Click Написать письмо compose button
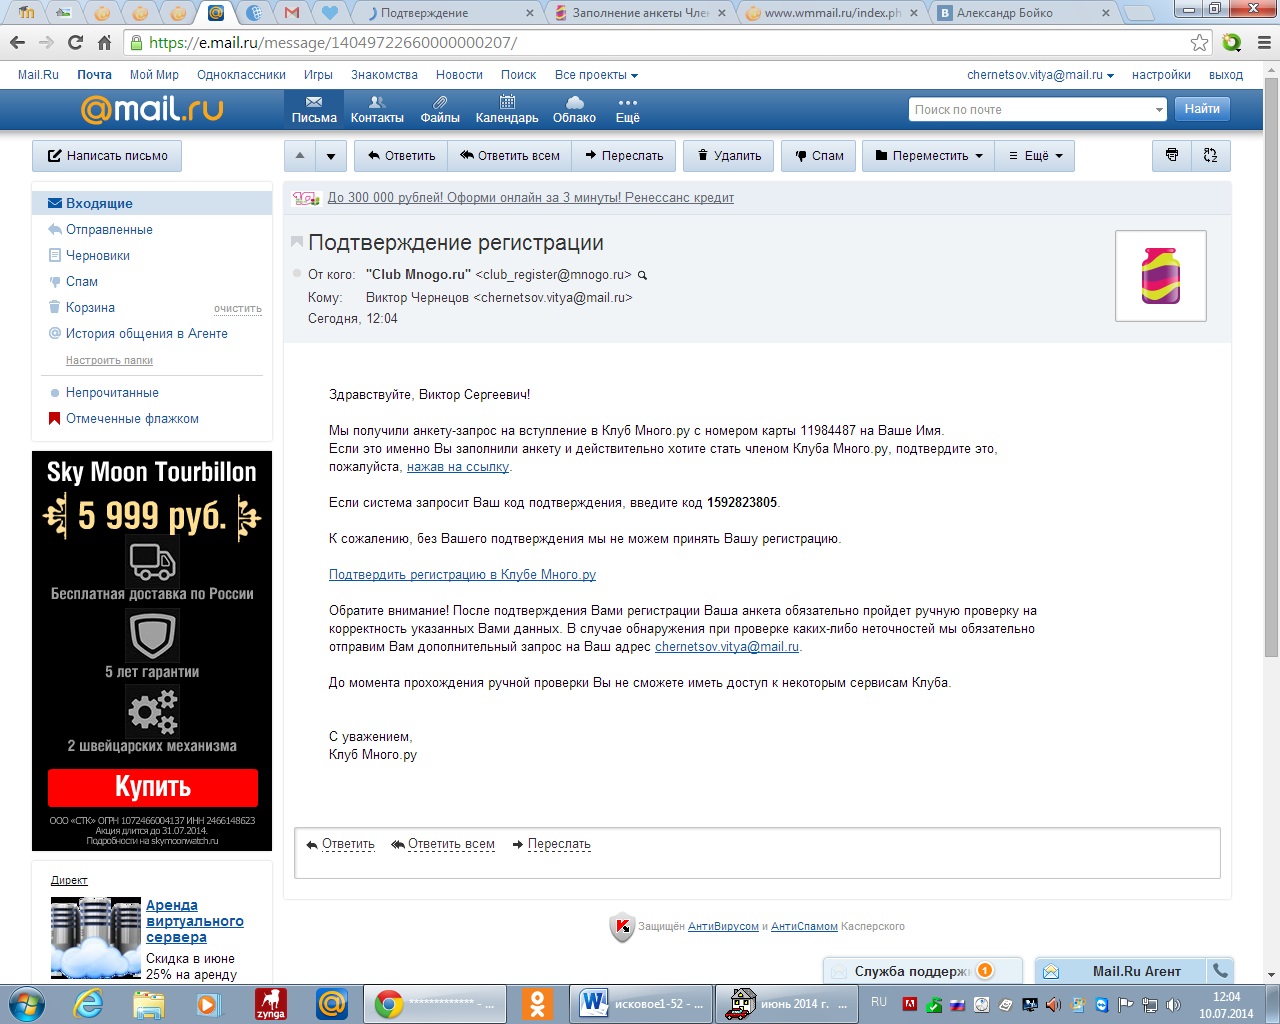1280x1024 pixels. (108, 156)
